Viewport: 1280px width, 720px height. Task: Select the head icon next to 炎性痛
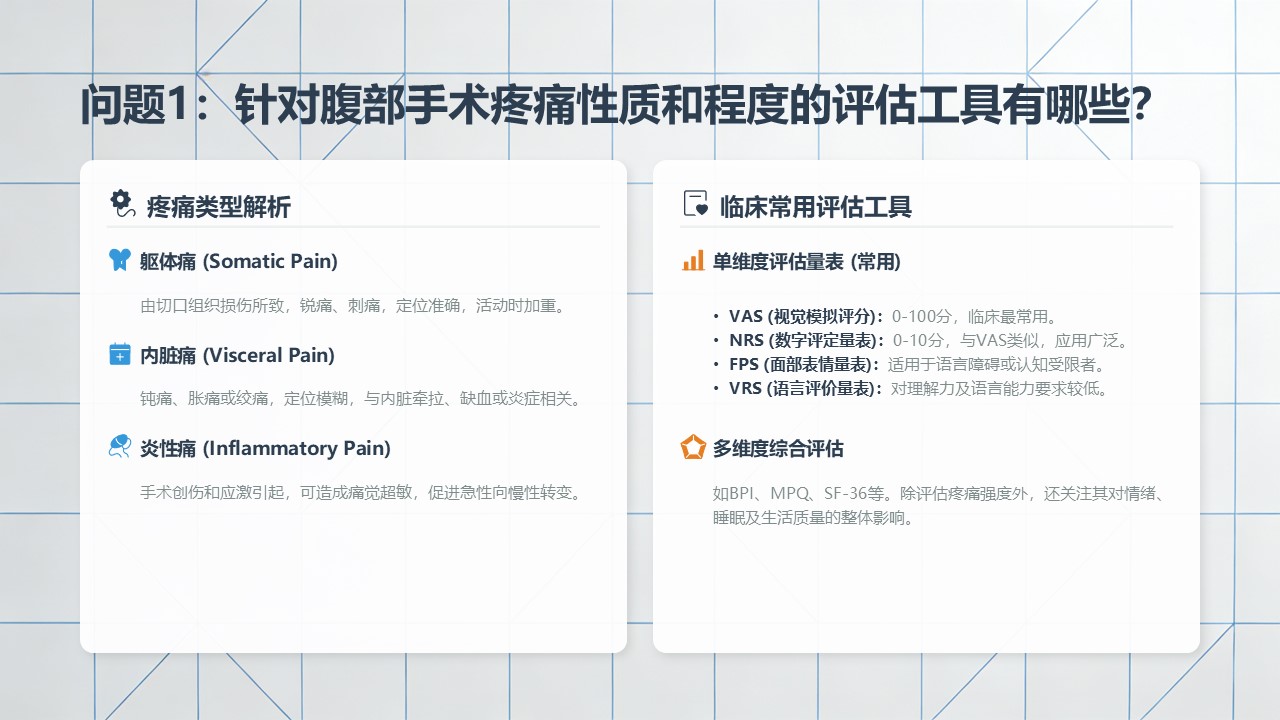coord(120,447)
